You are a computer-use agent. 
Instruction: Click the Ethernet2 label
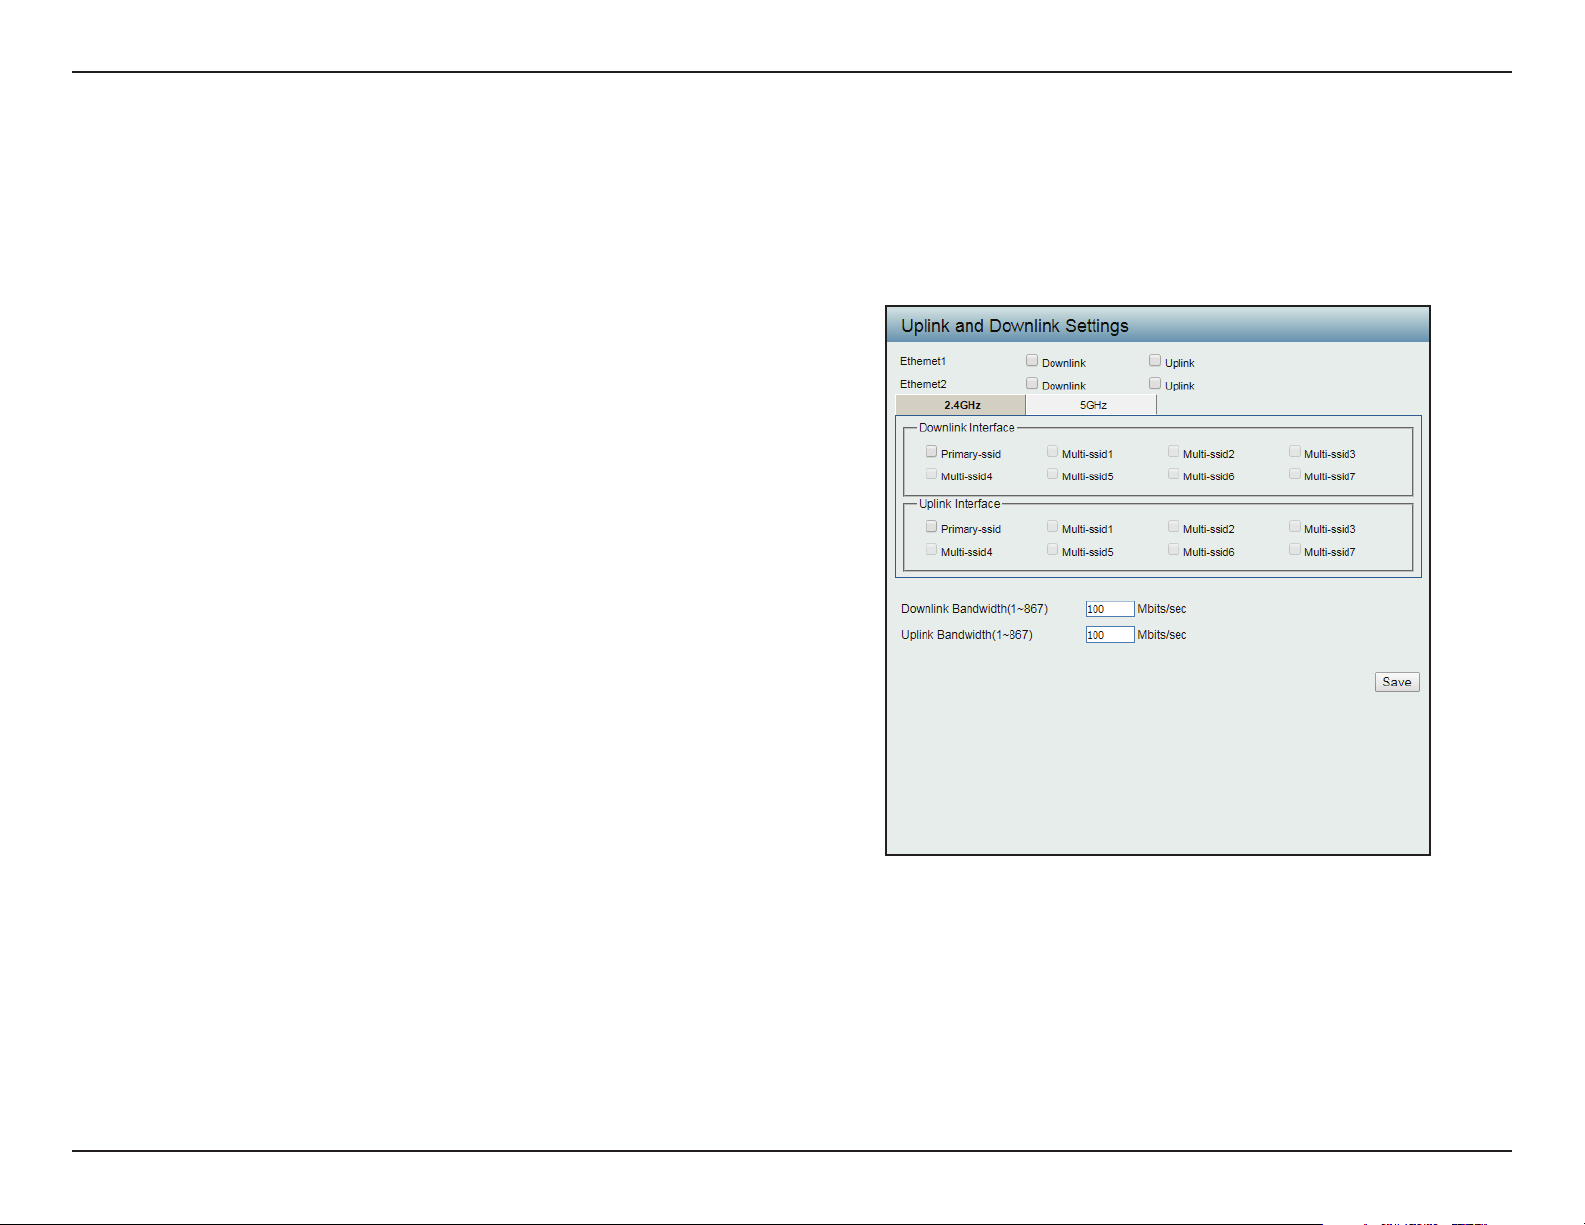tap(923, 384)
